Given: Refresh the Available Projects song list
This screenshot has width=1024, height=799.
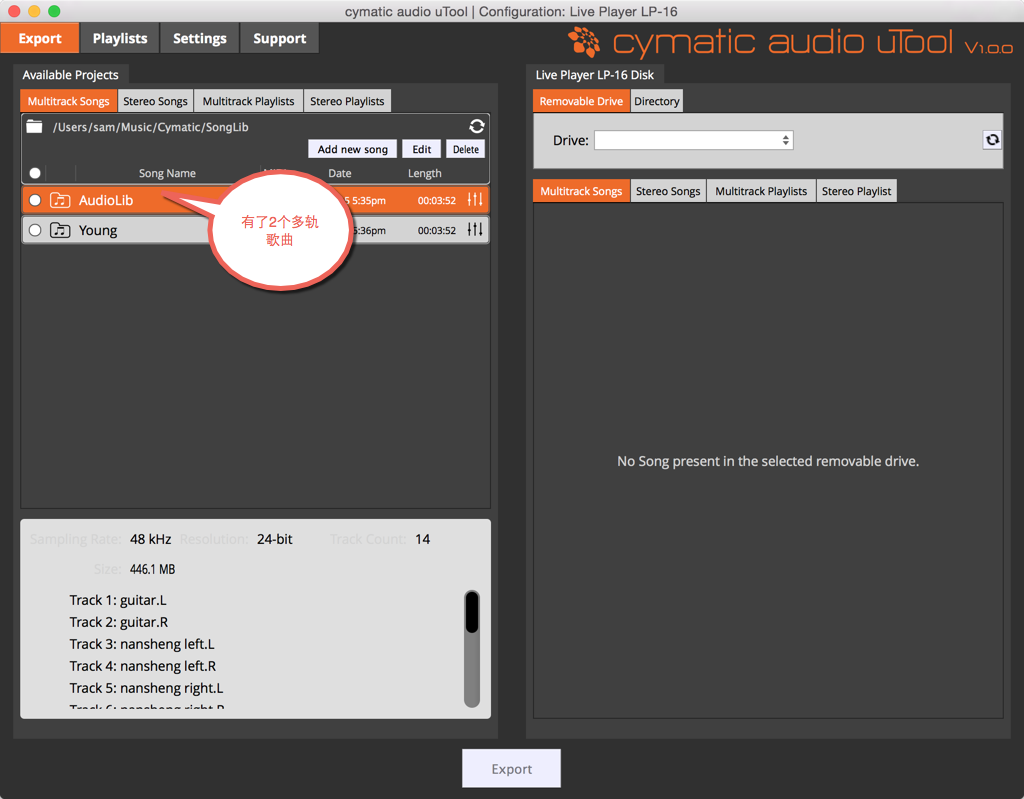Looking at the screenshot, I should [477, 126].
